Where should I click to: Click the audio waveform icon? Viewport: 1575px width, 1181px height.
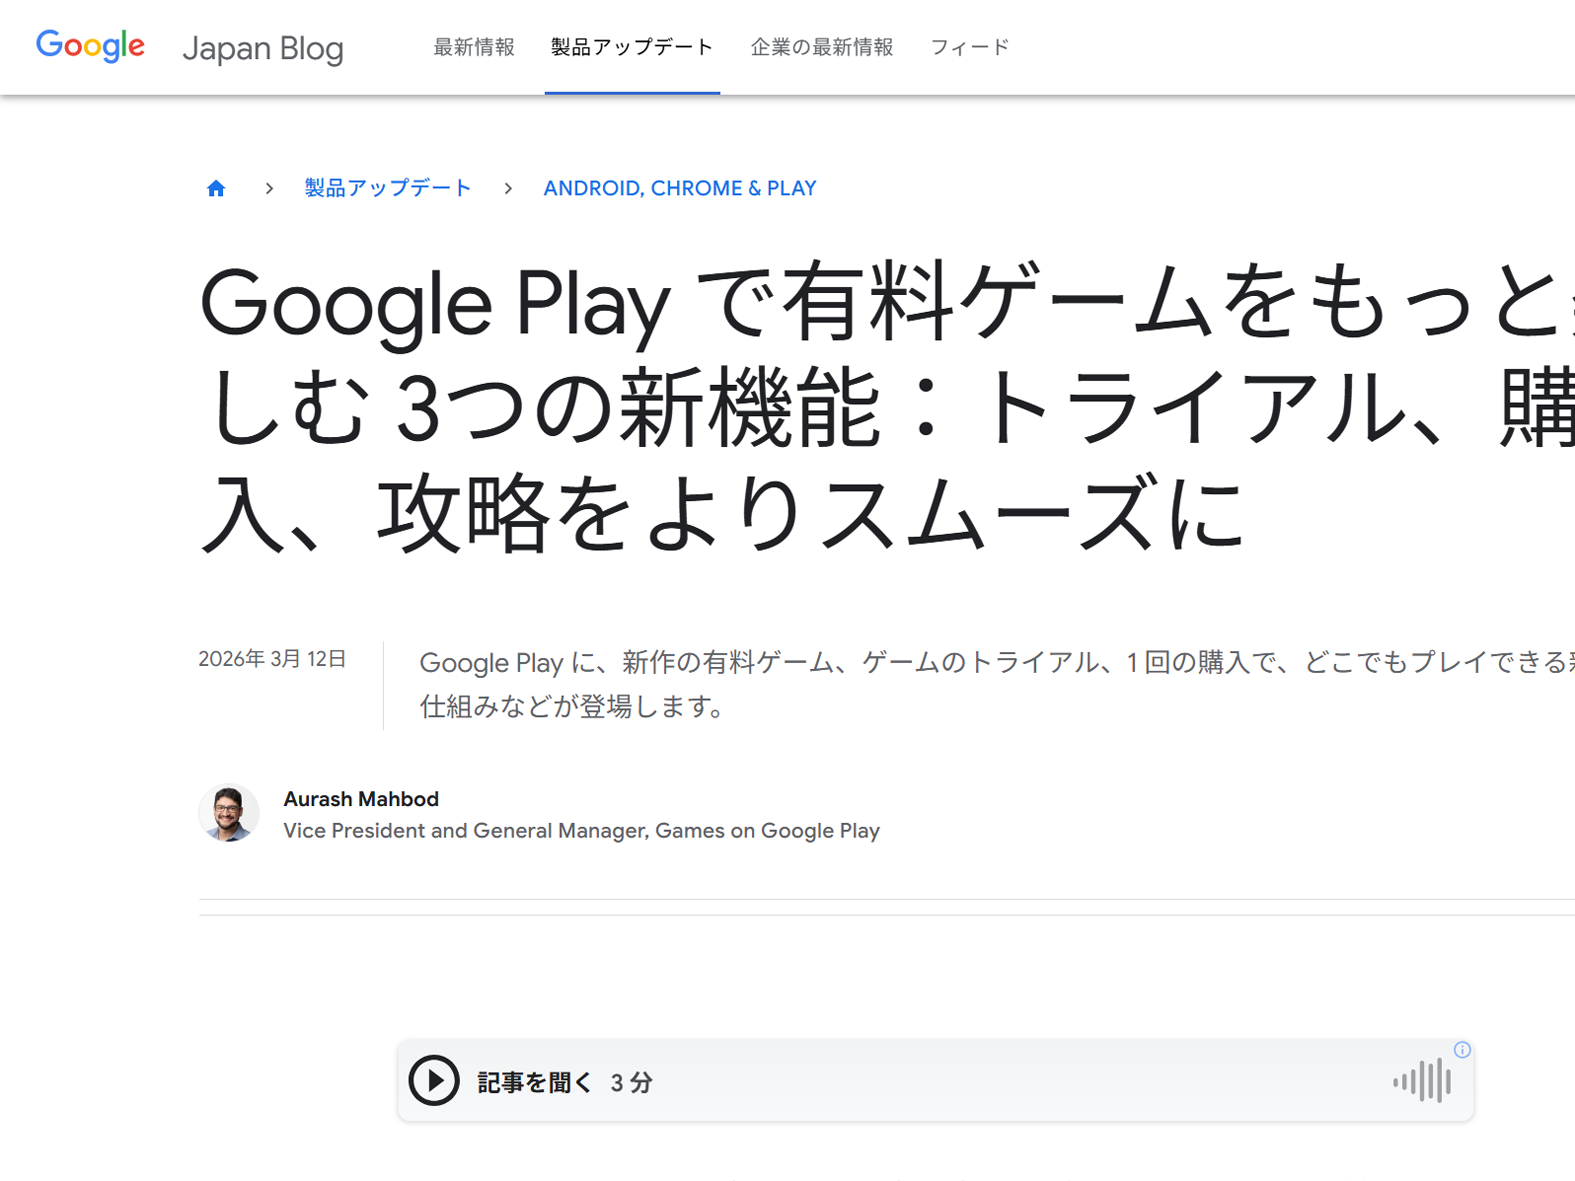[x=1424, y=1081]
